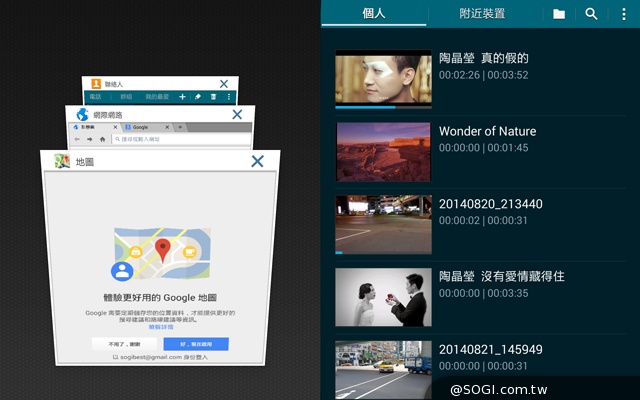Click the map illustration with red pin

162,254
